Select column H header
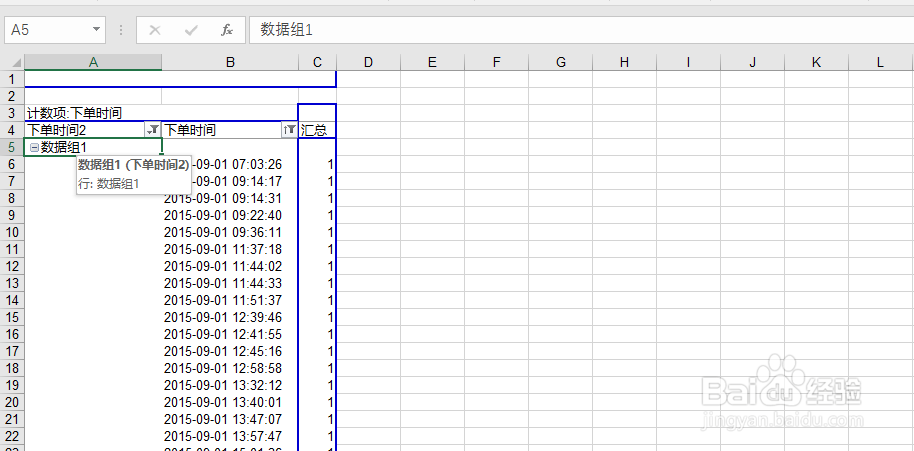The image size is (914, 451). pos(624,62)
